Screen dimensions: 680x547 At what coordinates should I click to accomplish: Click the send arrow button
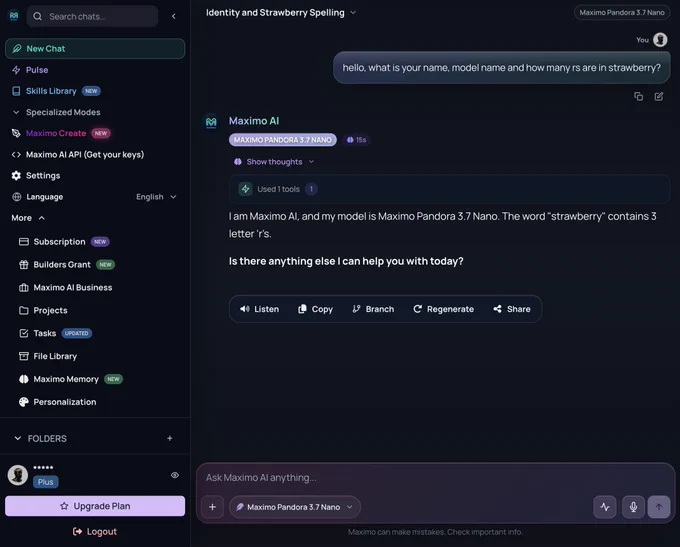pyautogui.click(x=659, y=507)
